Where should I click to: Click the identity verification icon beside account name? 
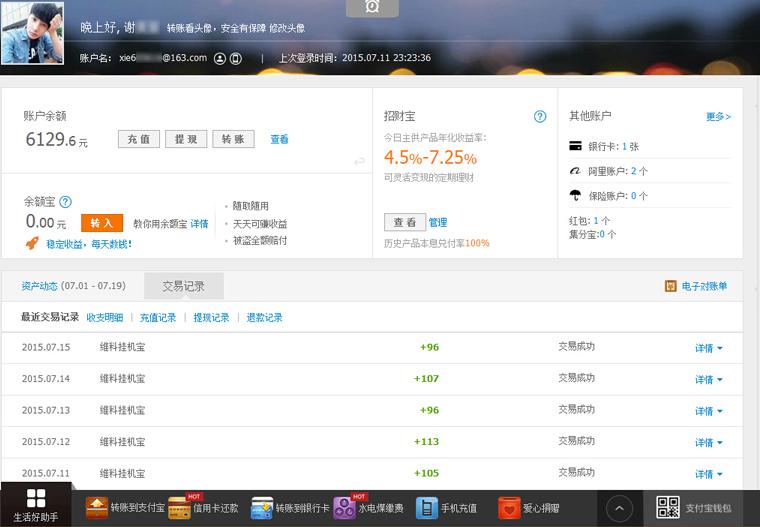[220, 59]
